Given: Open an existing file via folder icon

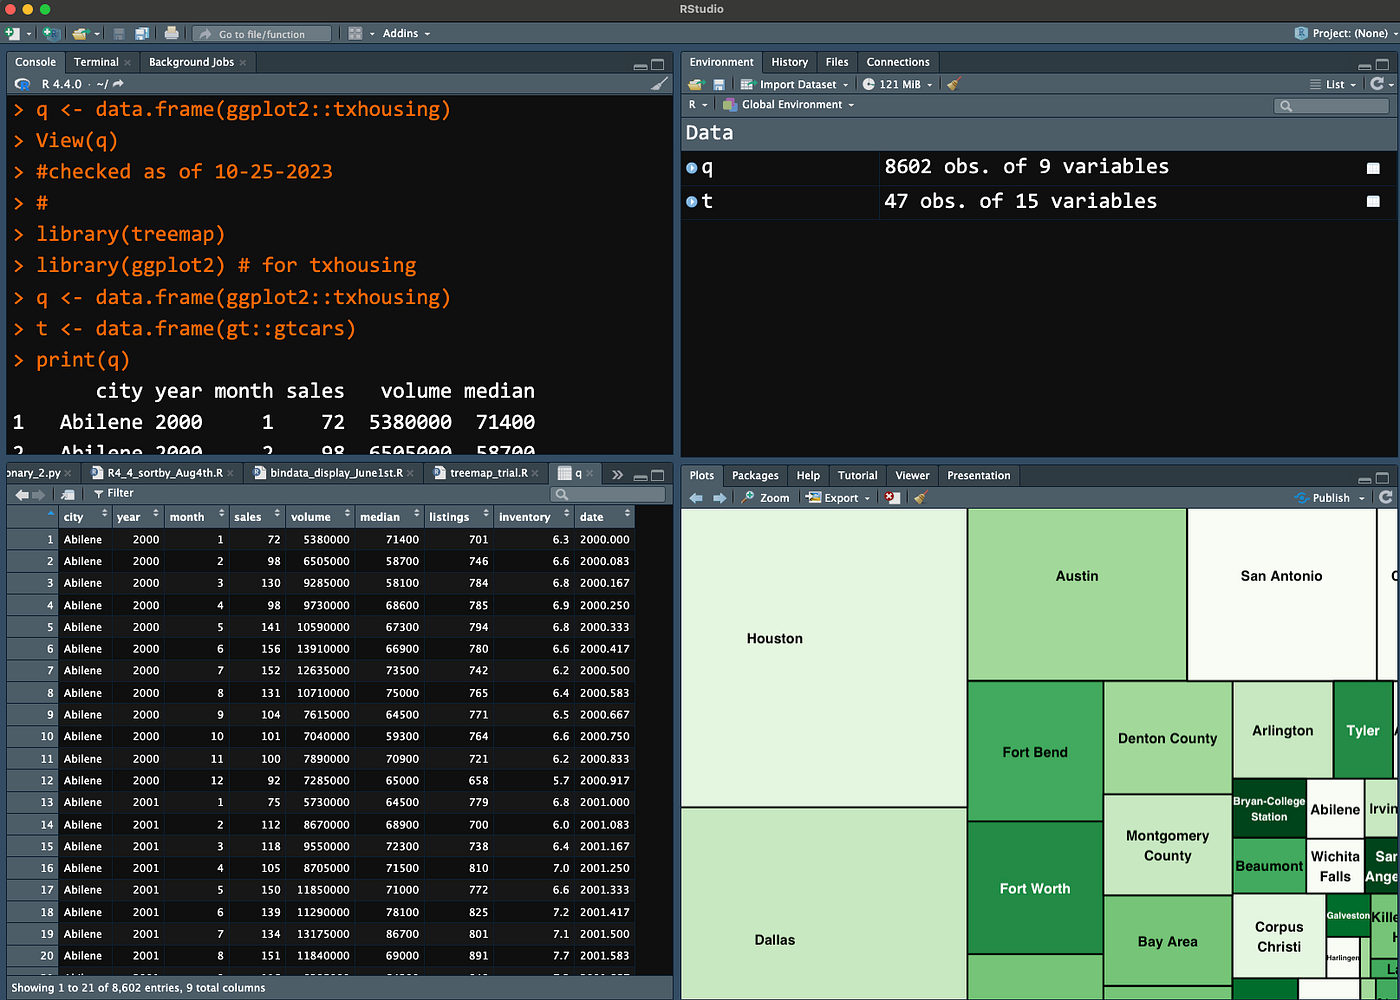Looking at the screenshot, I should coord(80,33).
